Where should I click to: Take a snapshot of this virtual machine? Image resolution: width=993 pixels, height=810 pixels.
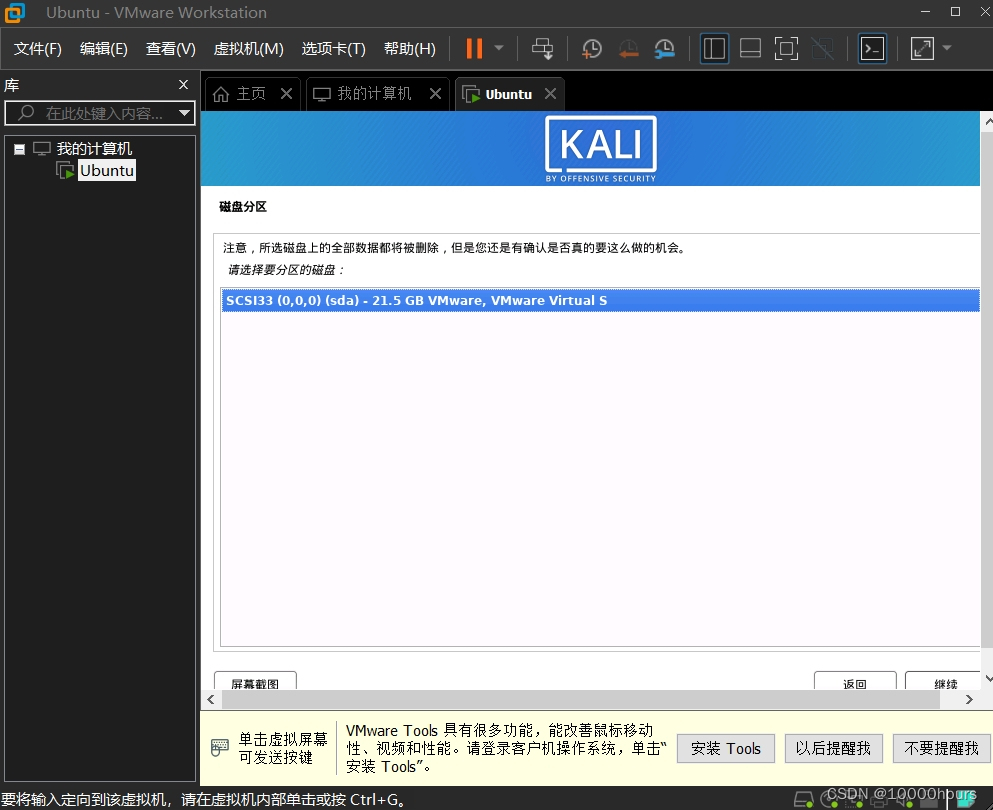tap(591, 49)
